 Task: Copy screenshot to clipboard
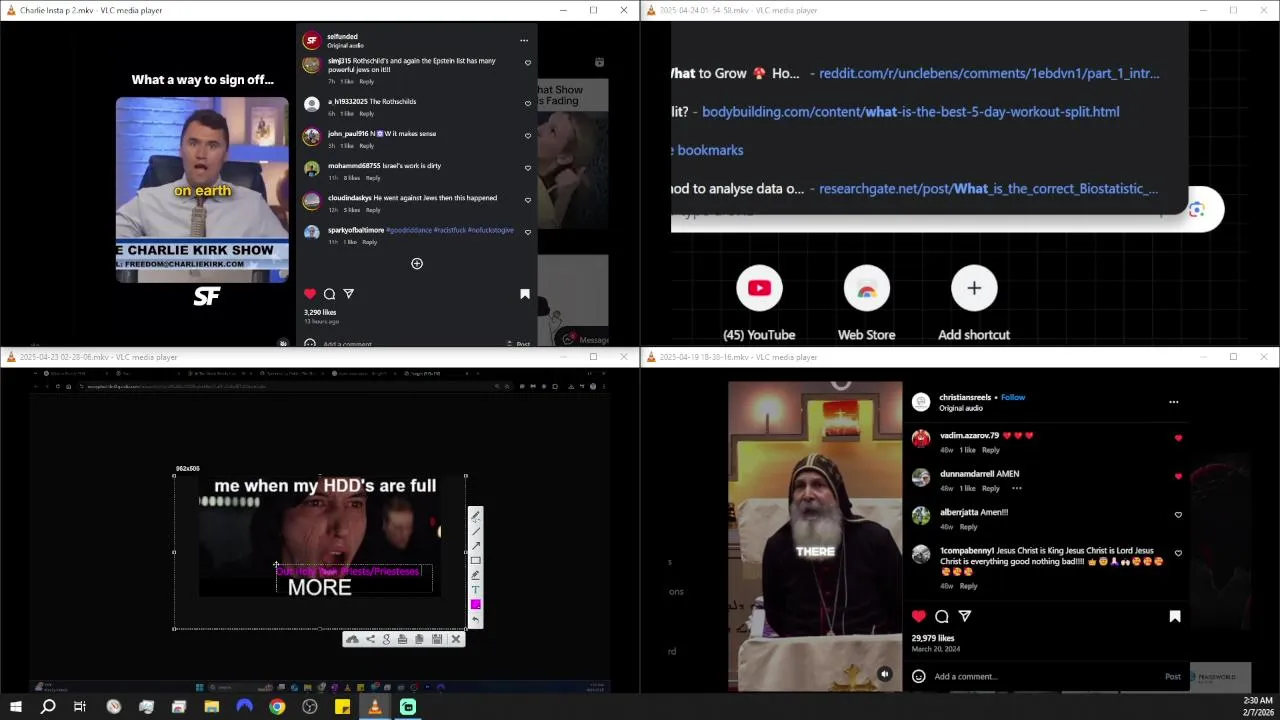419,639
